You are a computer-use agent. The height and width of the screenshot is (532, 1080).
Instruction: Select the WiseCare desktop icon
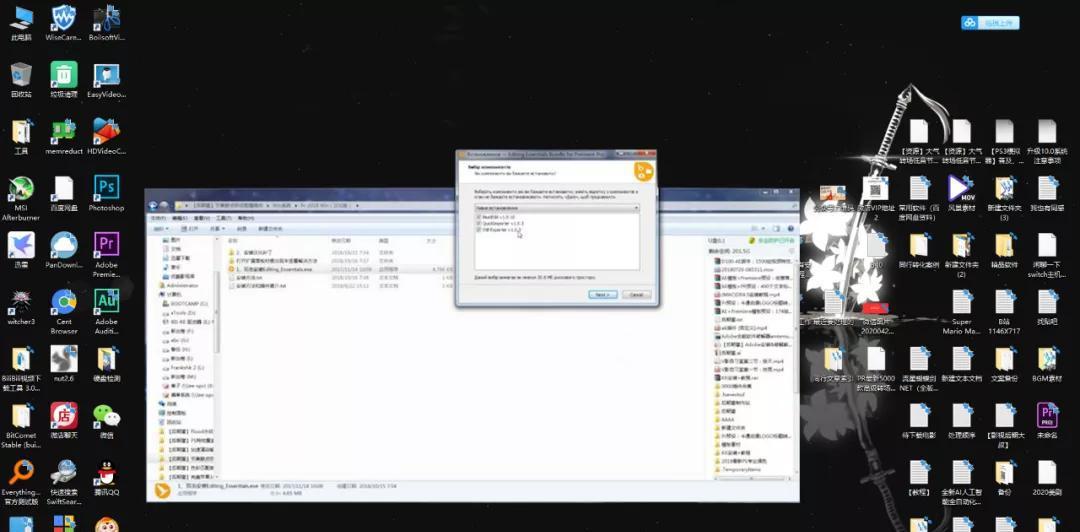(x=64, y=19)
